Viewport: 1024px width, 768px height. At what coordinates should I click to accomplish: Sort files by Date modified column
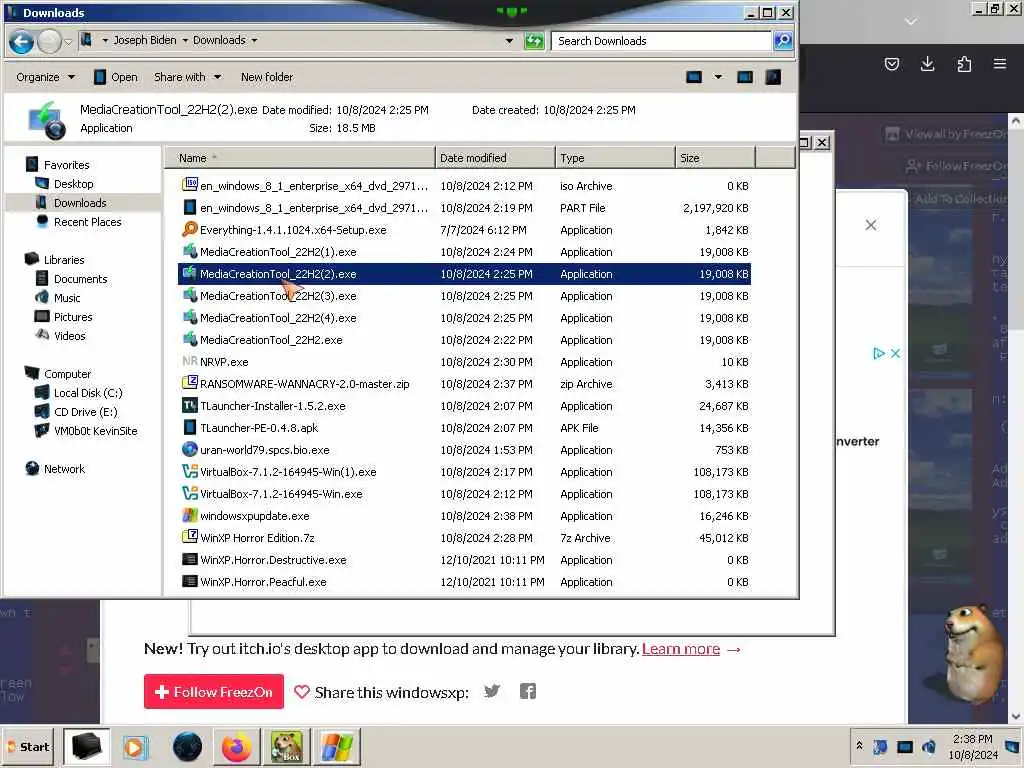pyautogui.click(x=495, y=158)
